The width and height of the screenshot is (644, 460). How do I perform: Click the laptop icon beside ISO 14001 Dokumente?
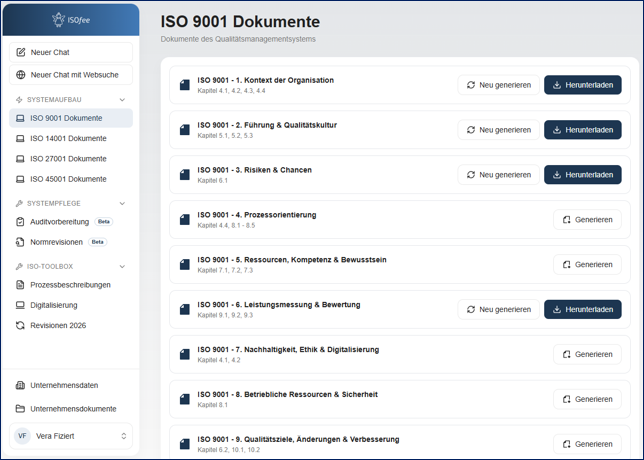20,138
